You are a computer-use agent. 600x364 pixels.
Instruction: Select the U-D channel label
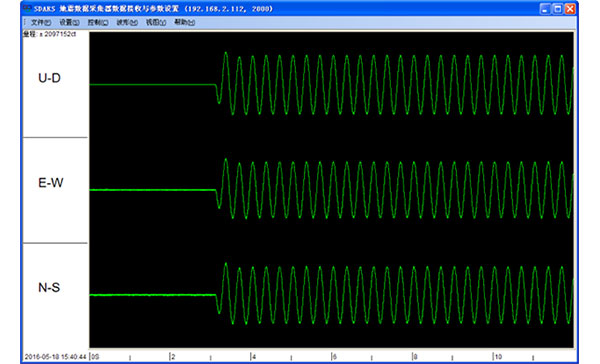[x=49, y=78]
